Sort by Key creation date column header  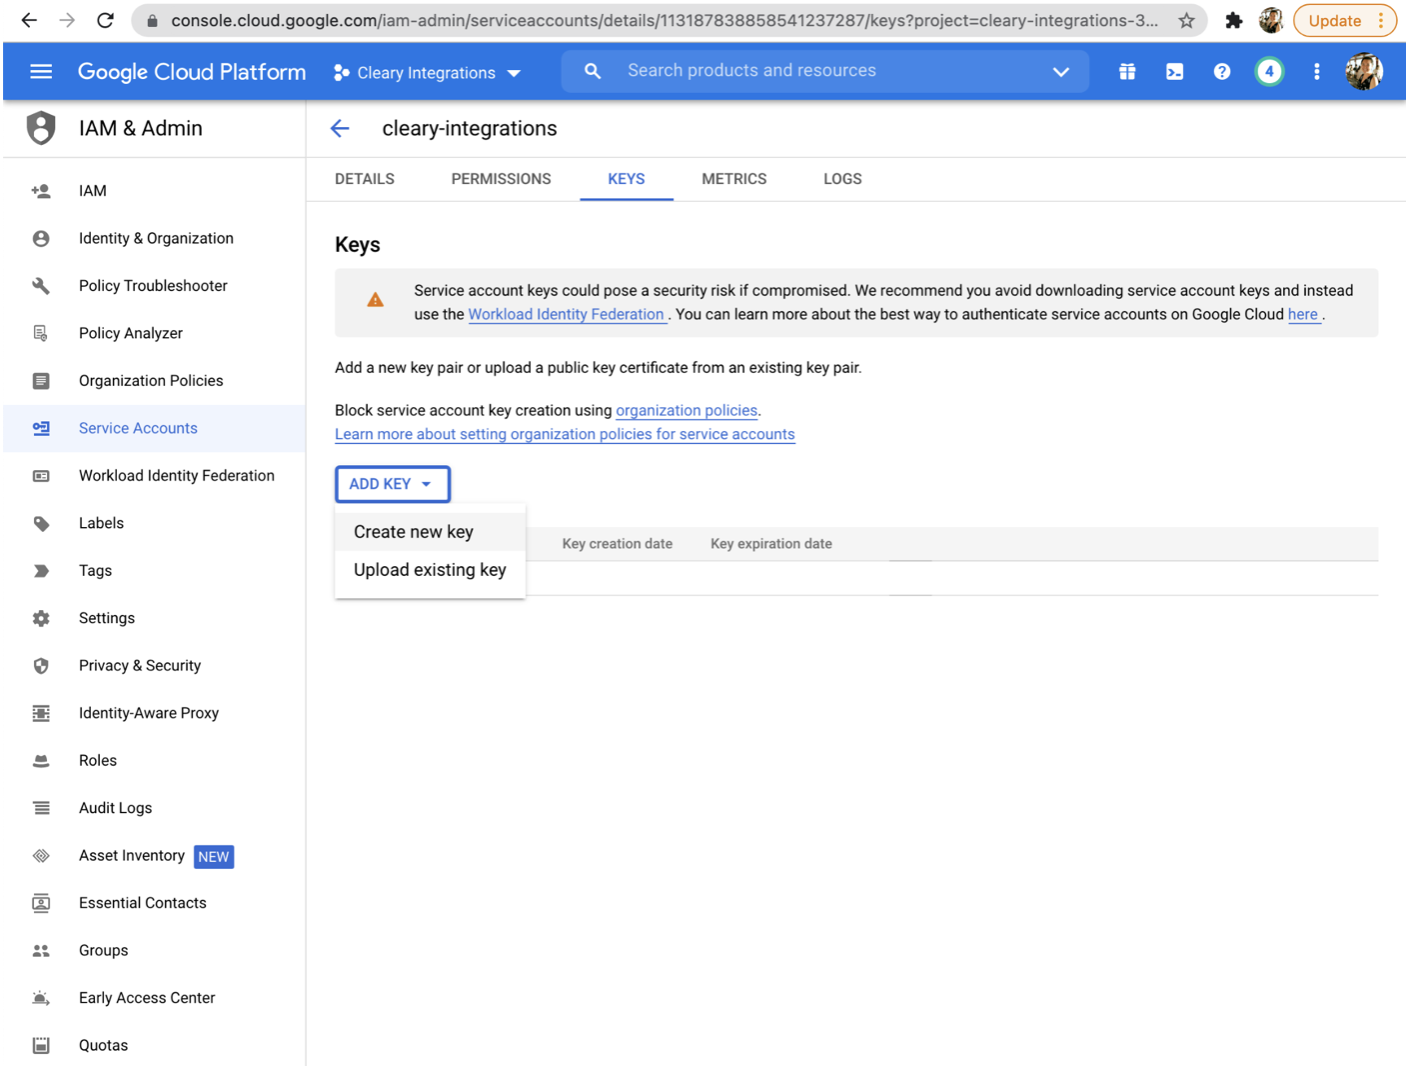(x=617, y=544)
